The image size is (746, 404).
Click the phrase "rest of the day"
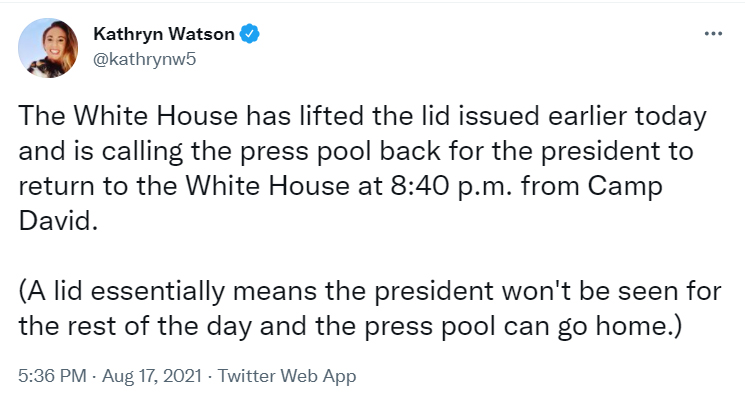tap(159, 326)
